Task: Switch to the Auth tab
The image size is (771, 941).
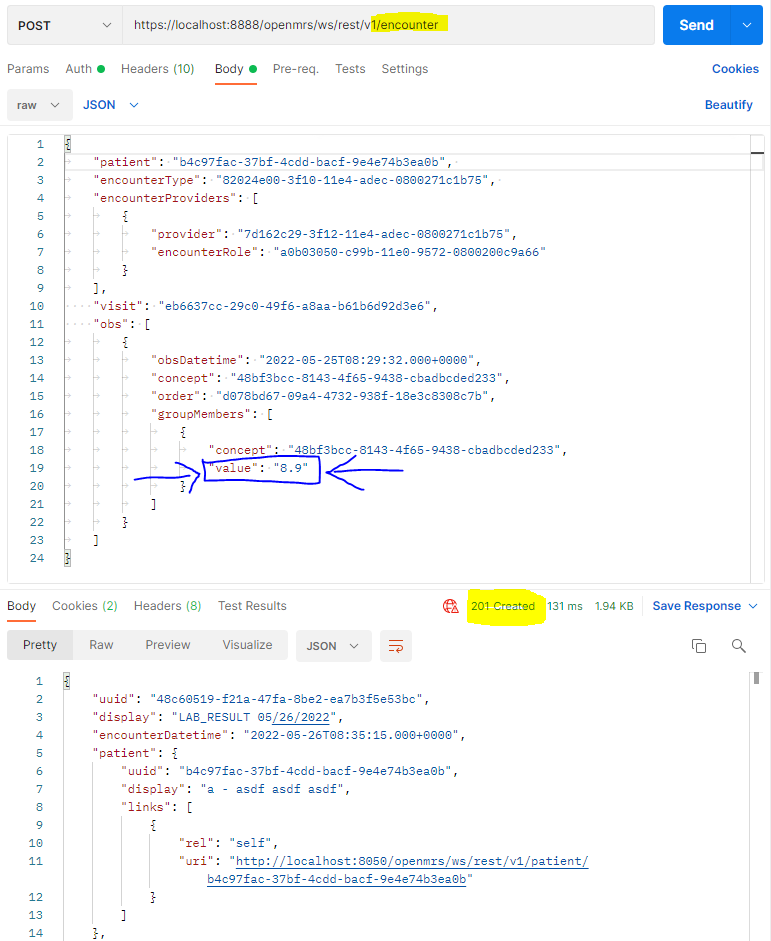Action: pos(85,69)
